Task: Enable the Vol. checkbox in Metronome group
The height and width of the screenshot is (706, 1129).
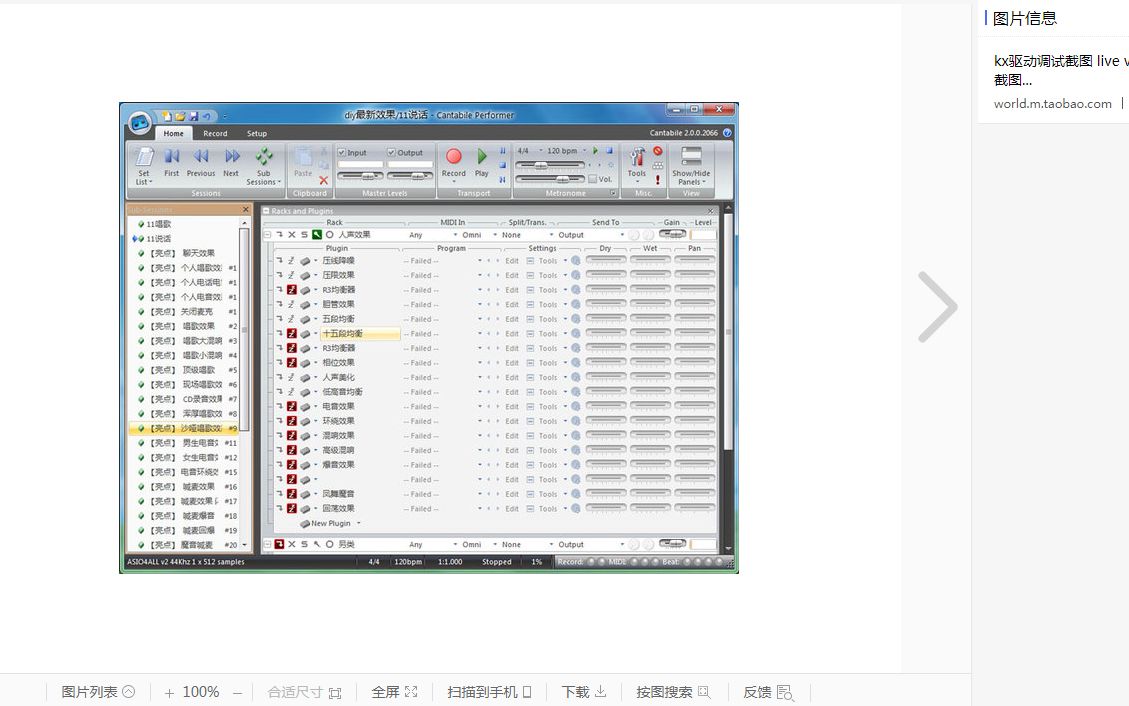Action: click(592, 178)
